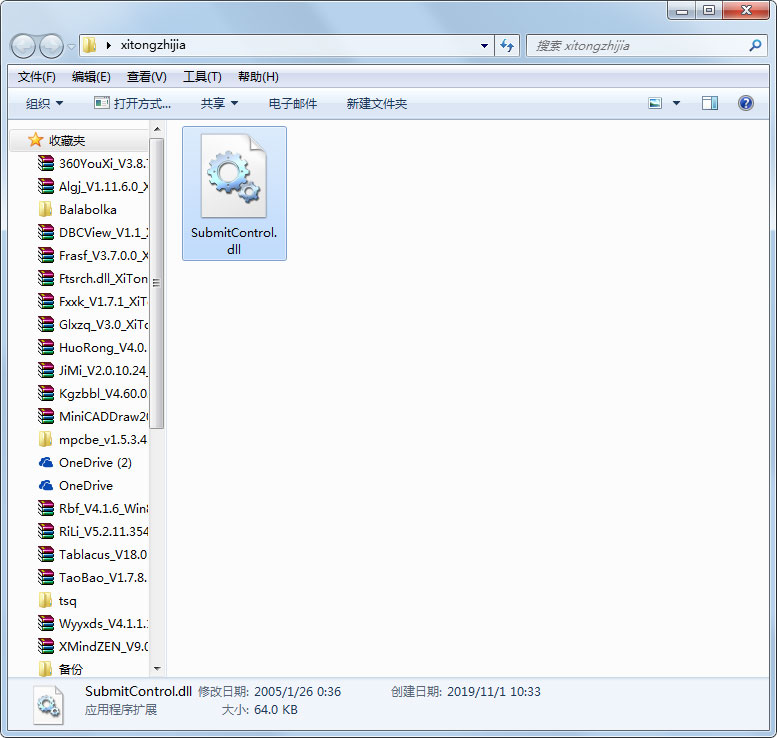777x738 pixels.
Task: Click the Tablacus_V18.0 archive icon
Action: click(46, 555)
